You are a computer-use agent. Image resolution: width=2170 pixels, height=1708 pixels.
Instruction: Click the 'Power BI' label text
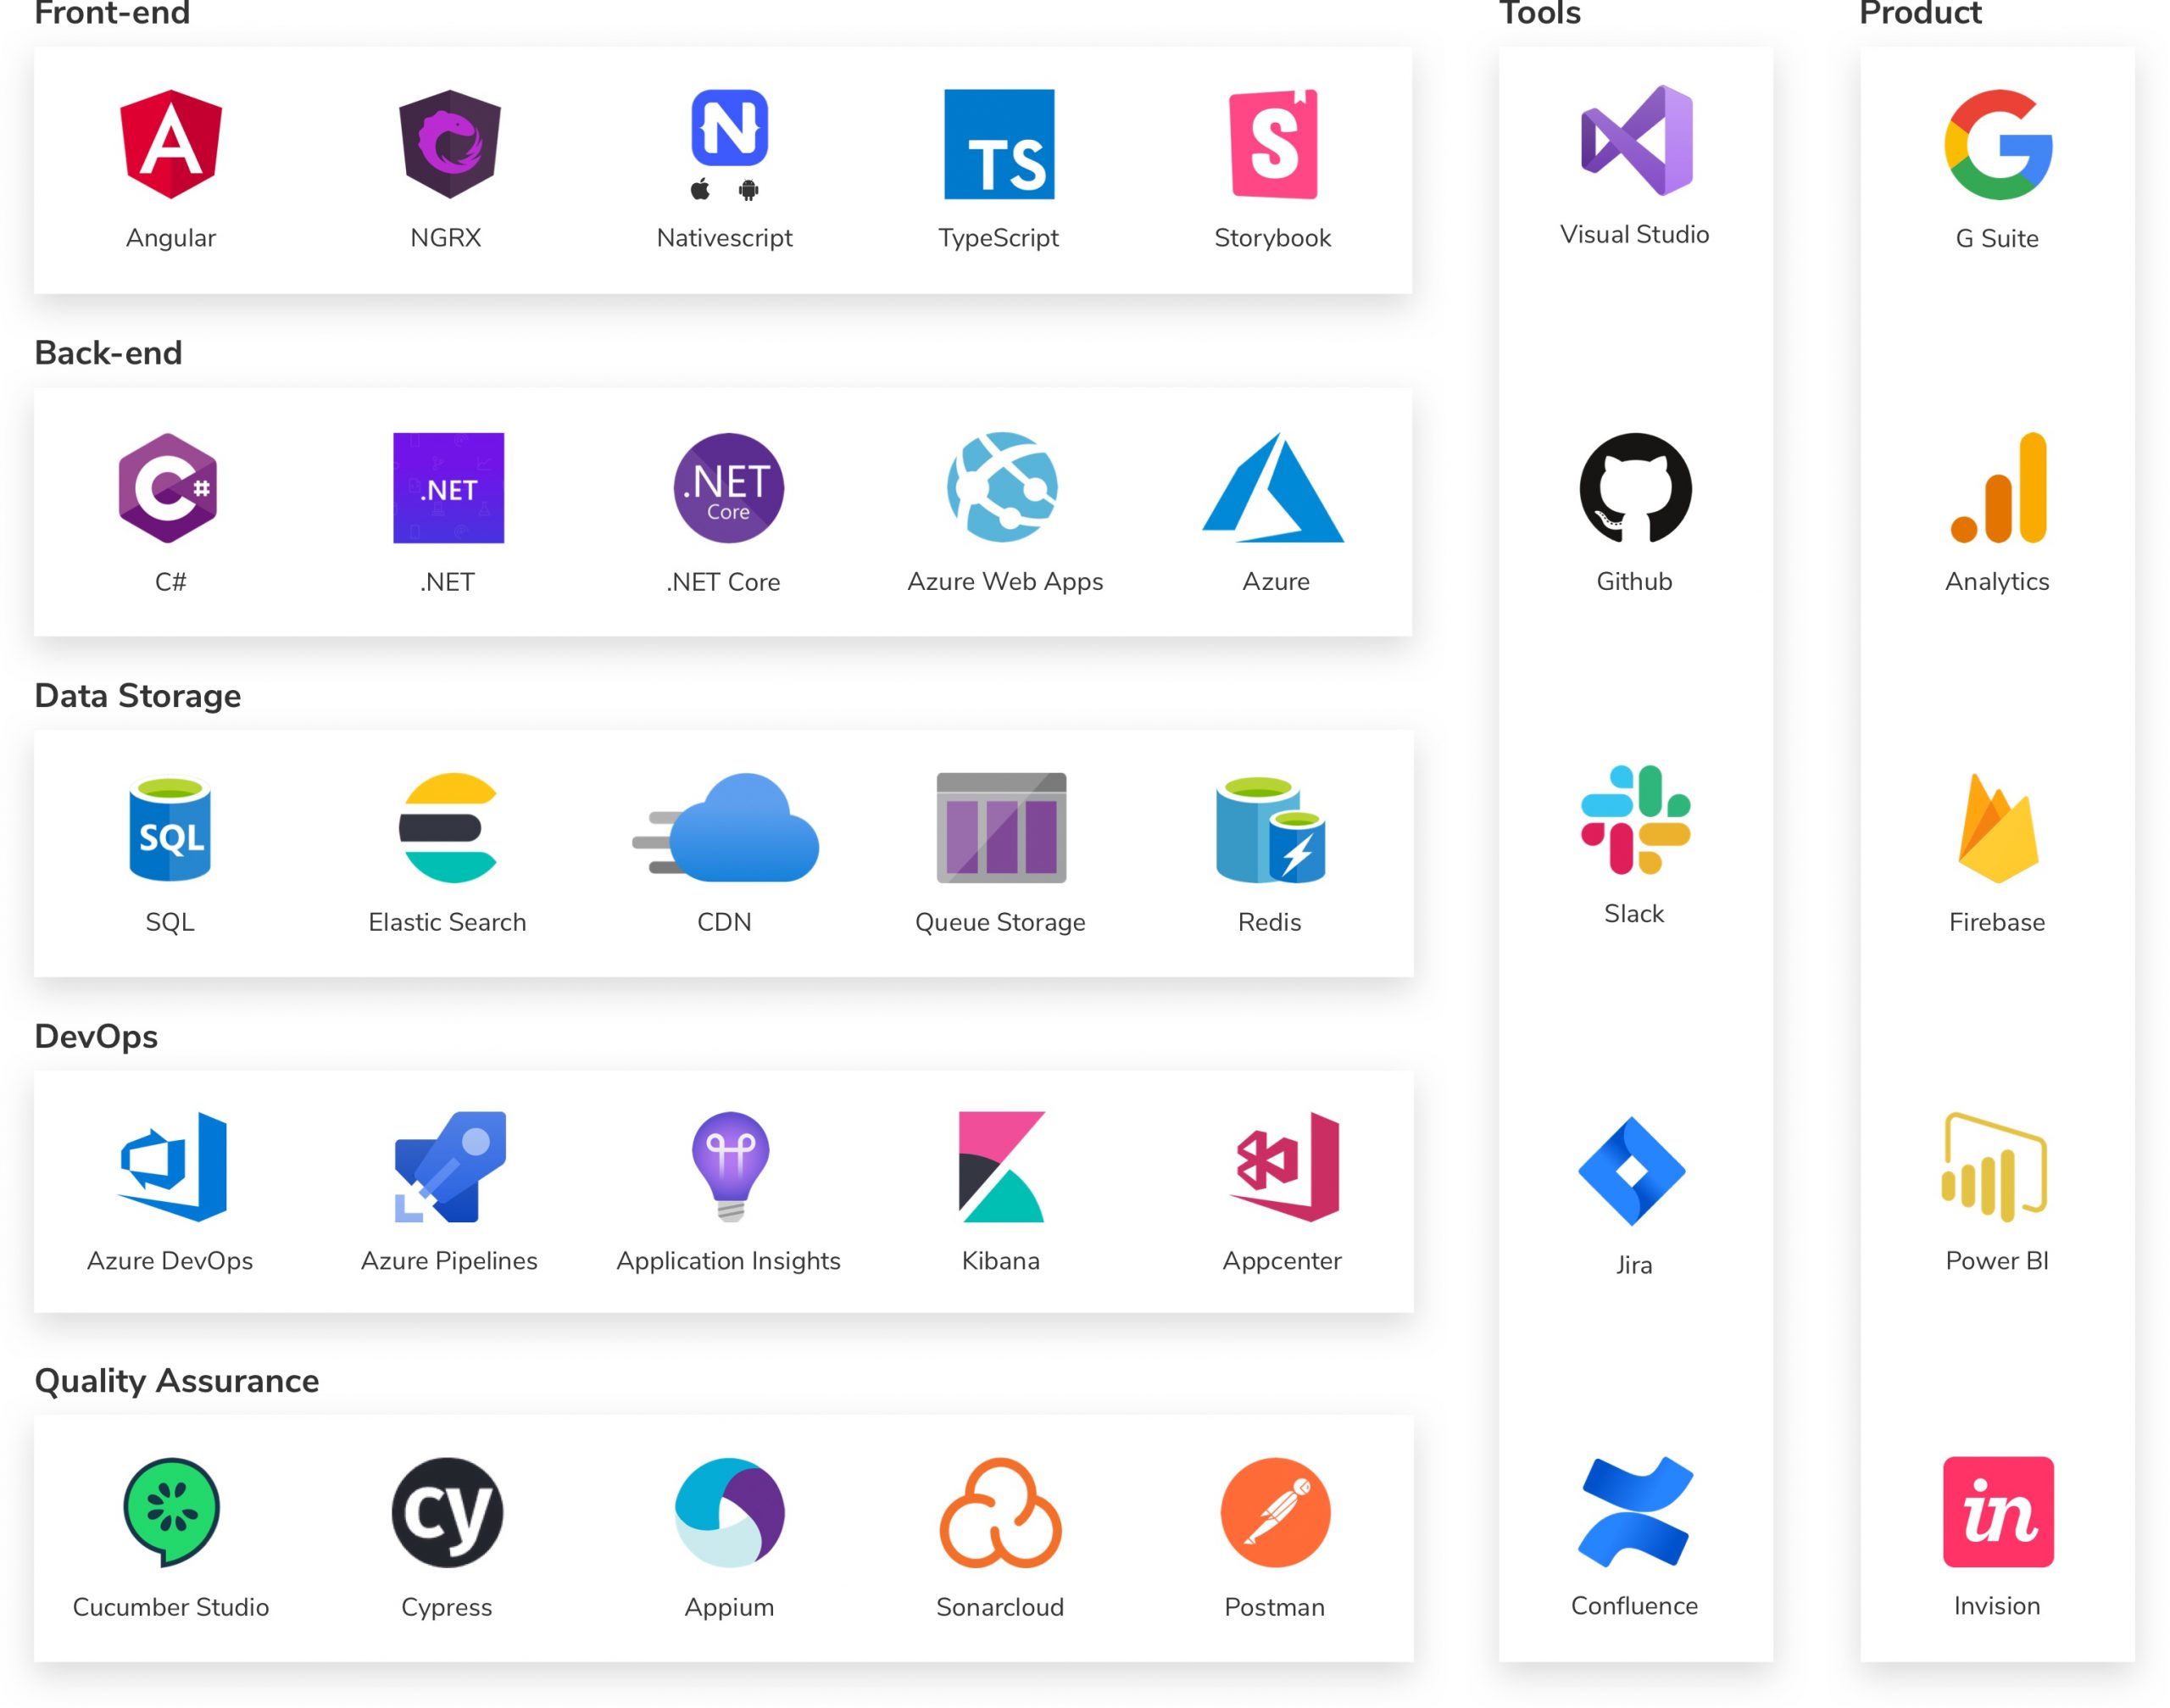click(x=1997, y=1261)
